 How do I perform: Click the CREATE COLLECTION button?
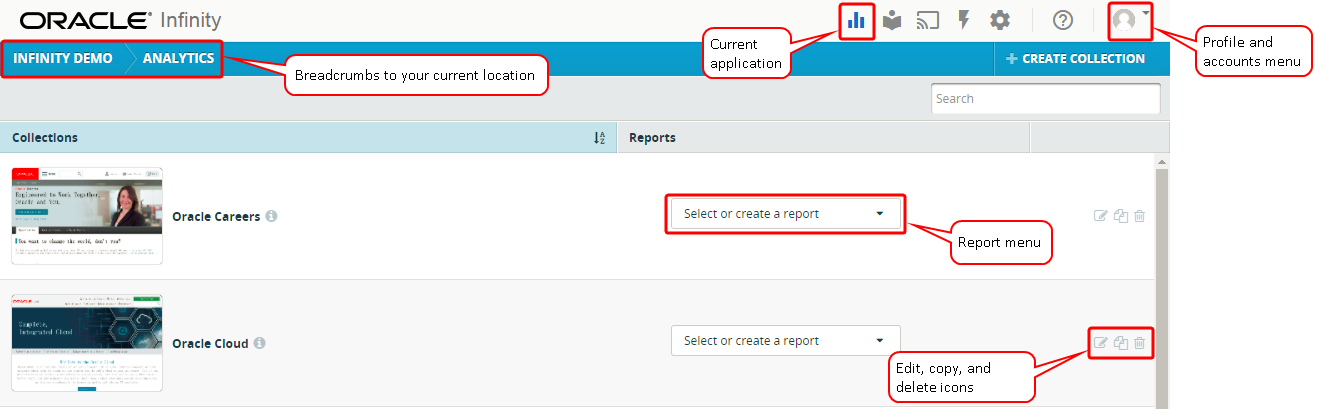click(x=1075, y=59)
